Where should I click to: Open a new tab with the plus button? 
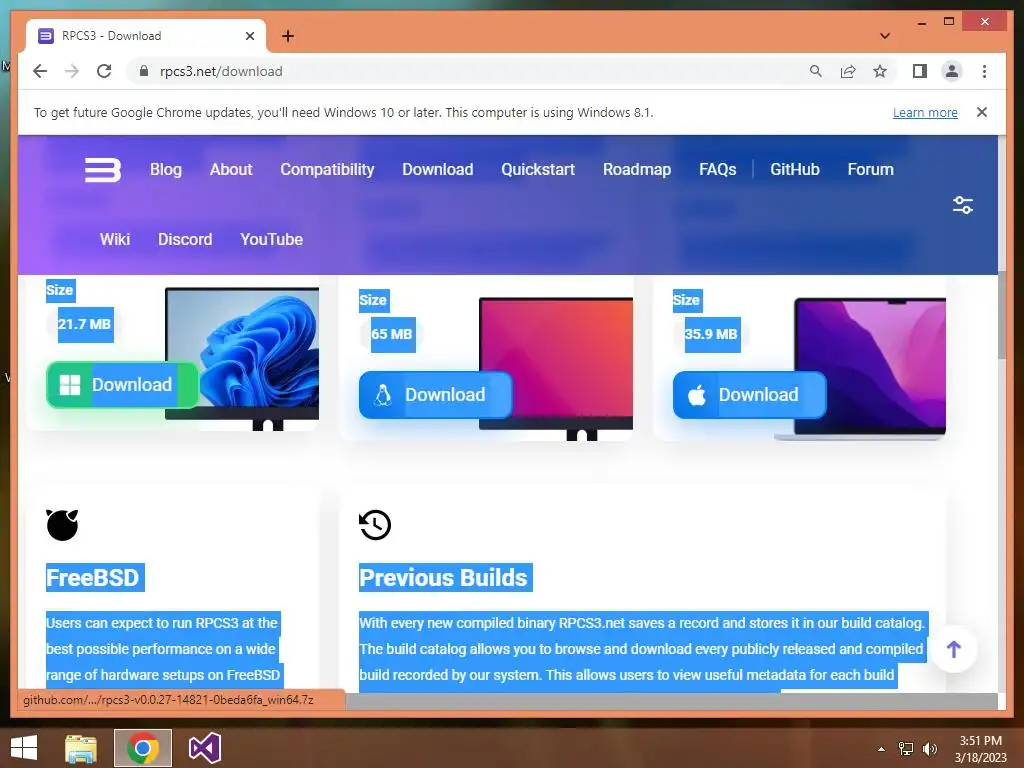coord(288,36)
